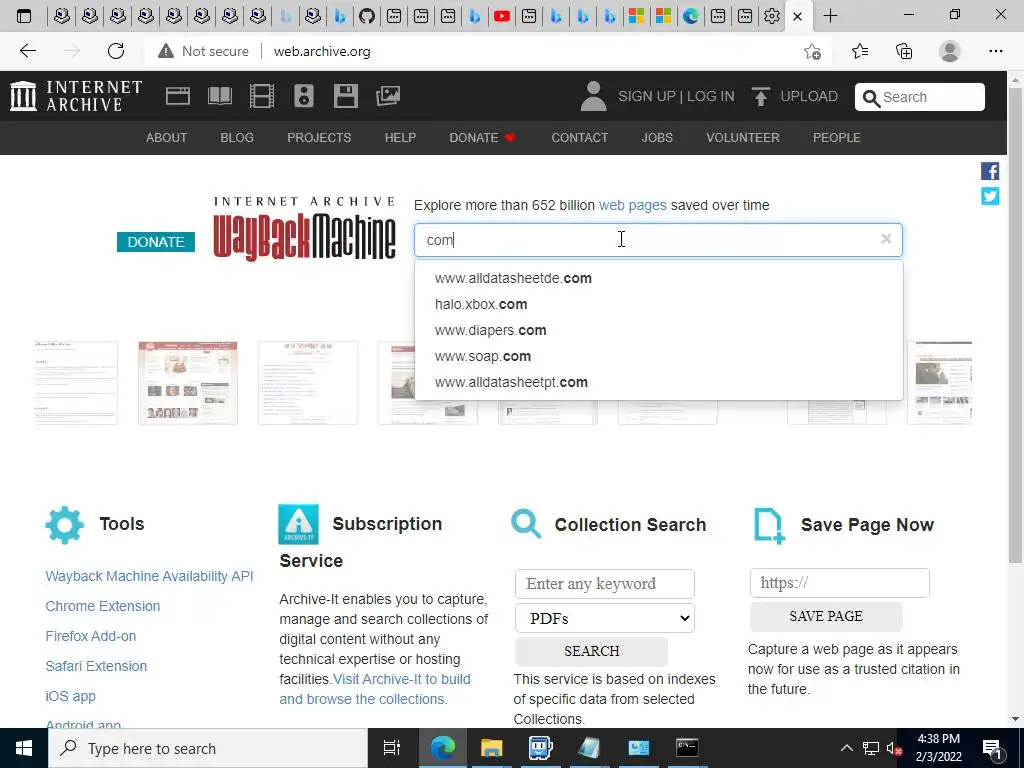This screenshot has width=1024, height=768.
Task: Click the Archive-It subscription icon
Action: pos(298,524)
